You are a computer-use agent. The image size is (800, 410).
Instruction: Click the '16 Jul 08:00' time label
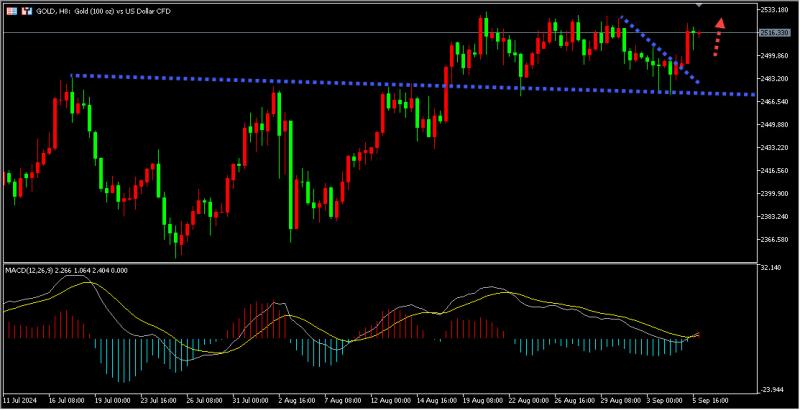[66, 400]
